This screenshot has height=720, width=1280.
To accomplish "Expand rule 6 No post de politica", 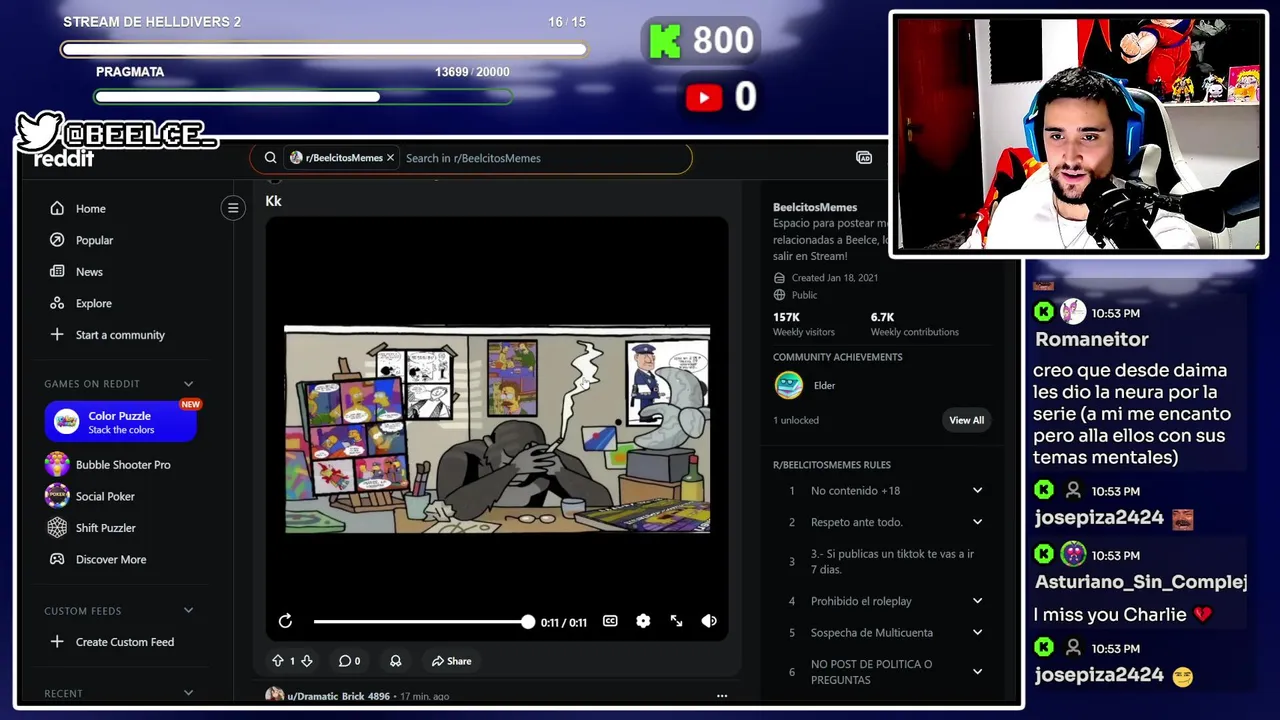I will 977,672.
